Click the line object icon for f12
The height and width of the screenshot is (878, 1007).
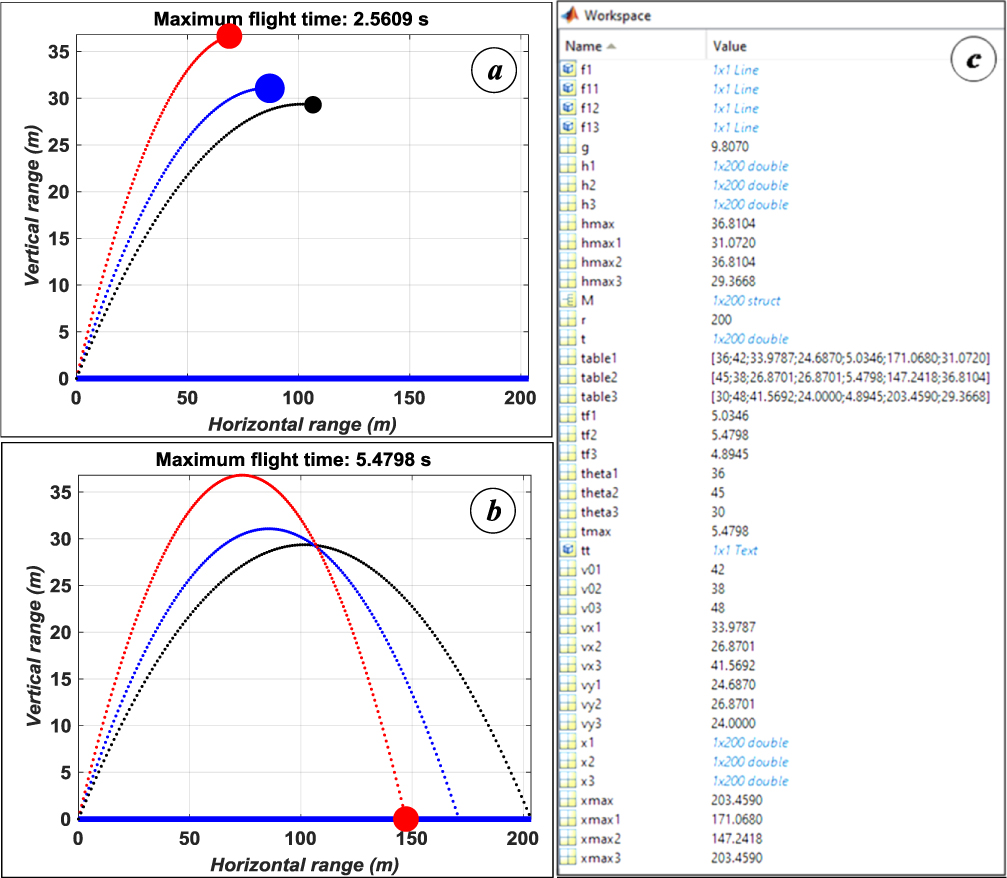coord(568,107)
